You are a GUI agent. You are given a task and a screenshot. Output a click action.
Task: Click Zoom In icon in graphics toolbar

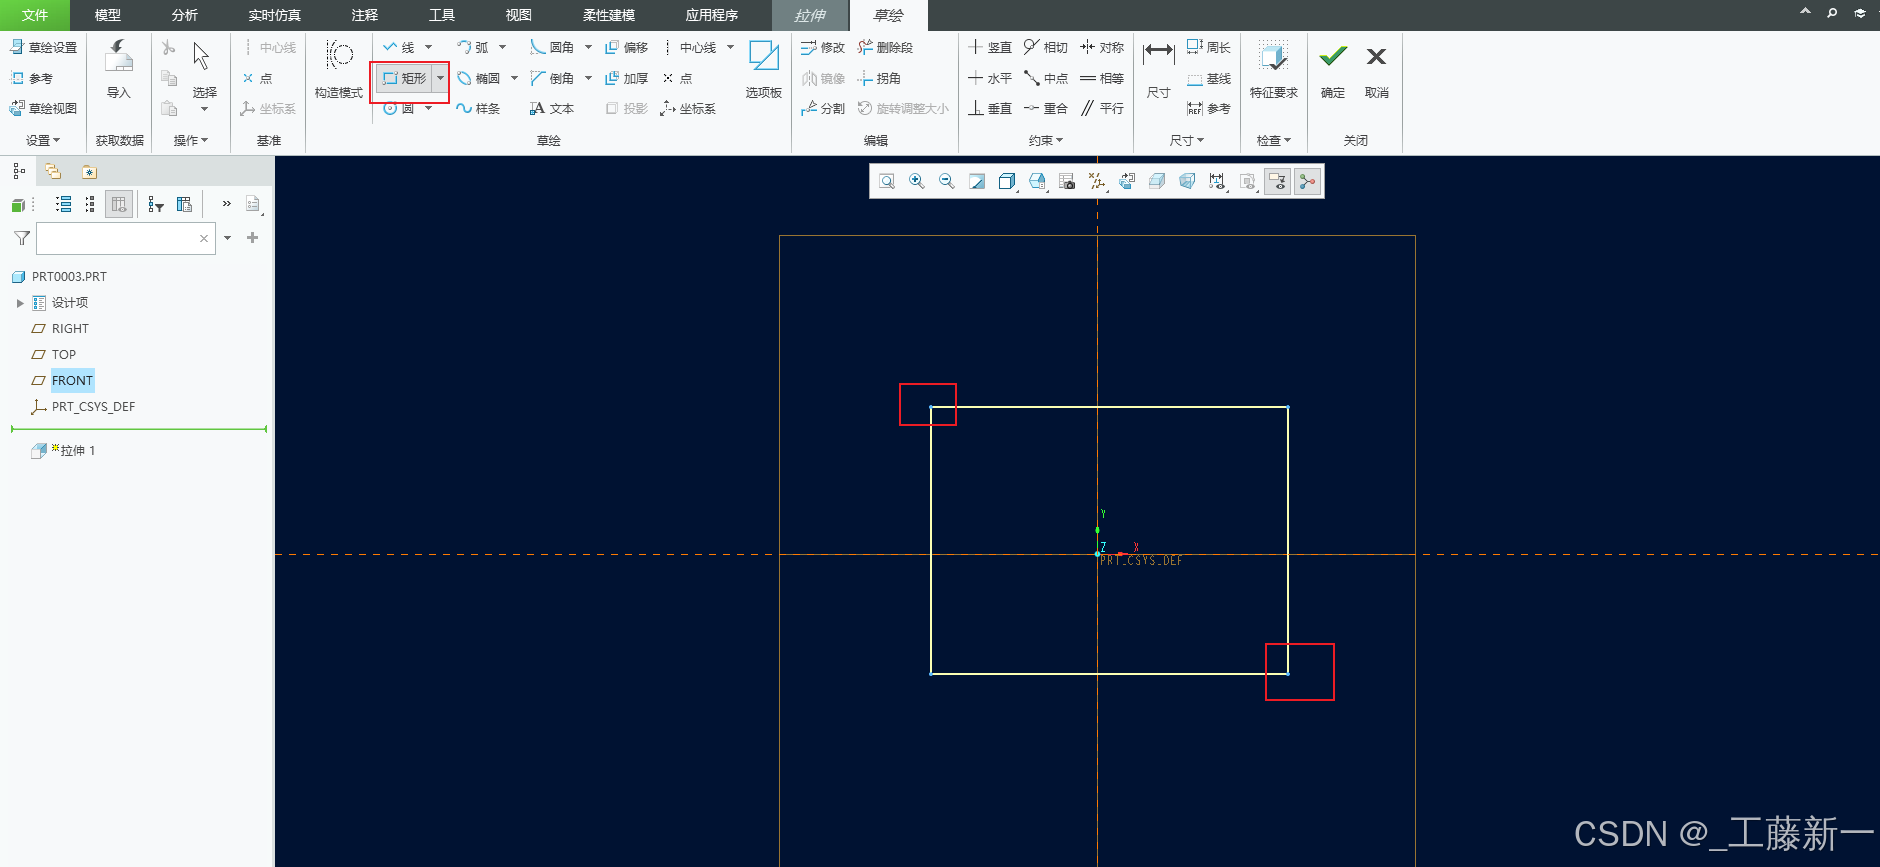[917, 181]
